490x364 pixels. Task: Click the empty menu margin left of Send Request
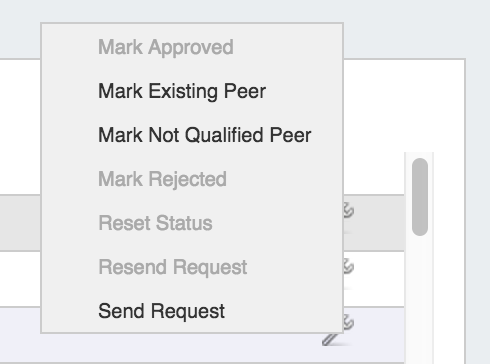click(69, 311)
